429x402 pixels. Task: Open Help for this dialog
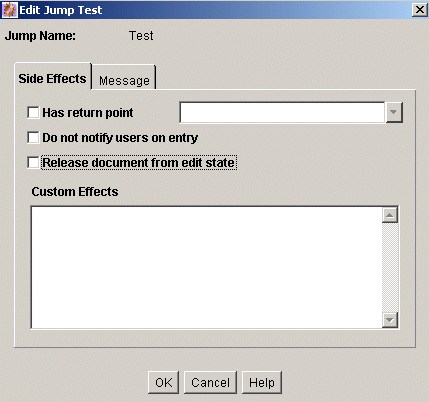(x=262, y=382)
